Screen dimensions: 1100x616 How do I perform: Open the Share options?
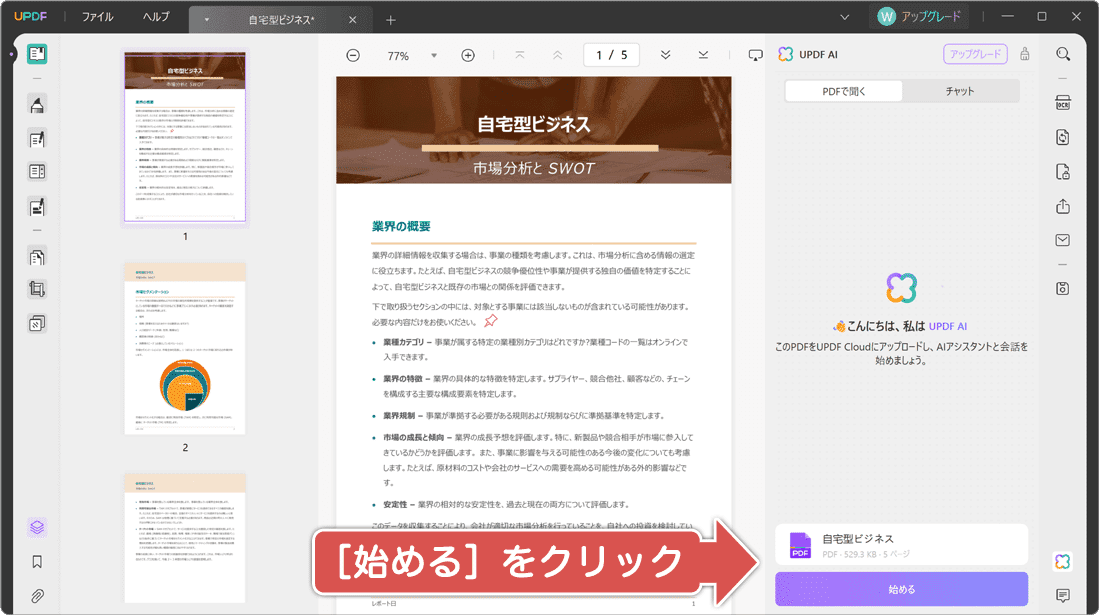tap(1063, 207)
